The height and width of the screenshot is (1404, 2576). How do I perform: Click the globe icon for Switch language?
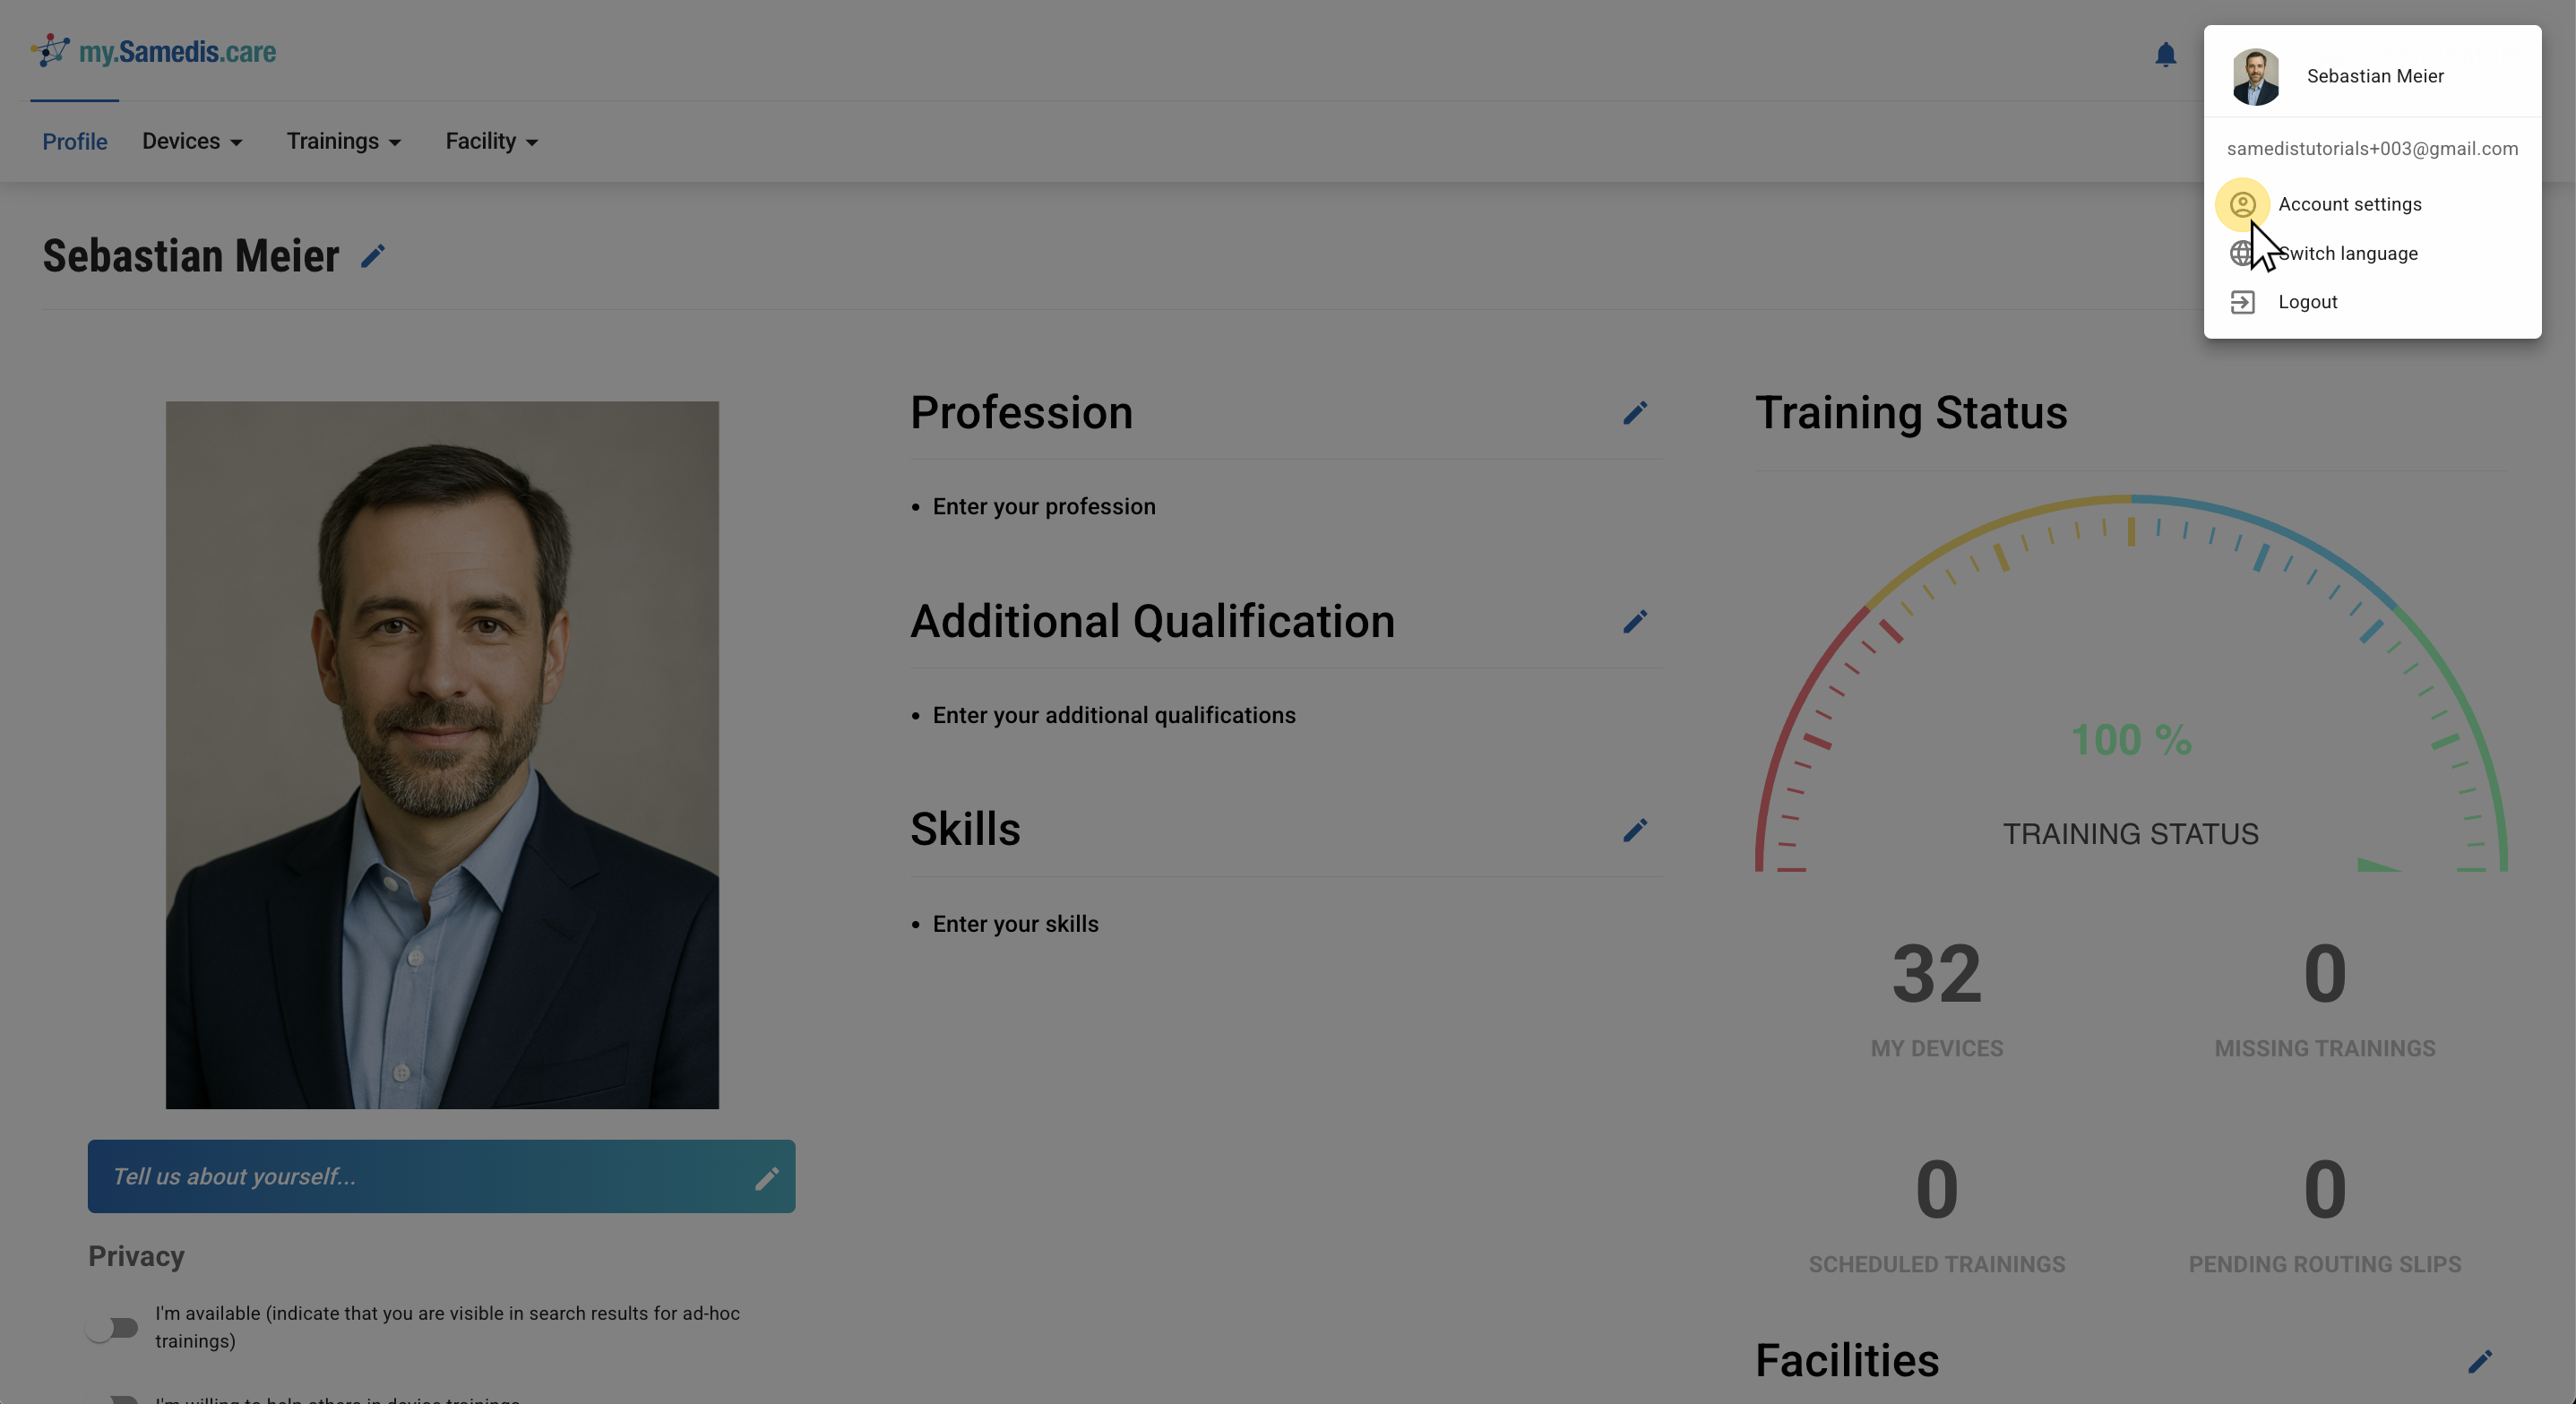pyautogui.click(x=2242, y=254)
